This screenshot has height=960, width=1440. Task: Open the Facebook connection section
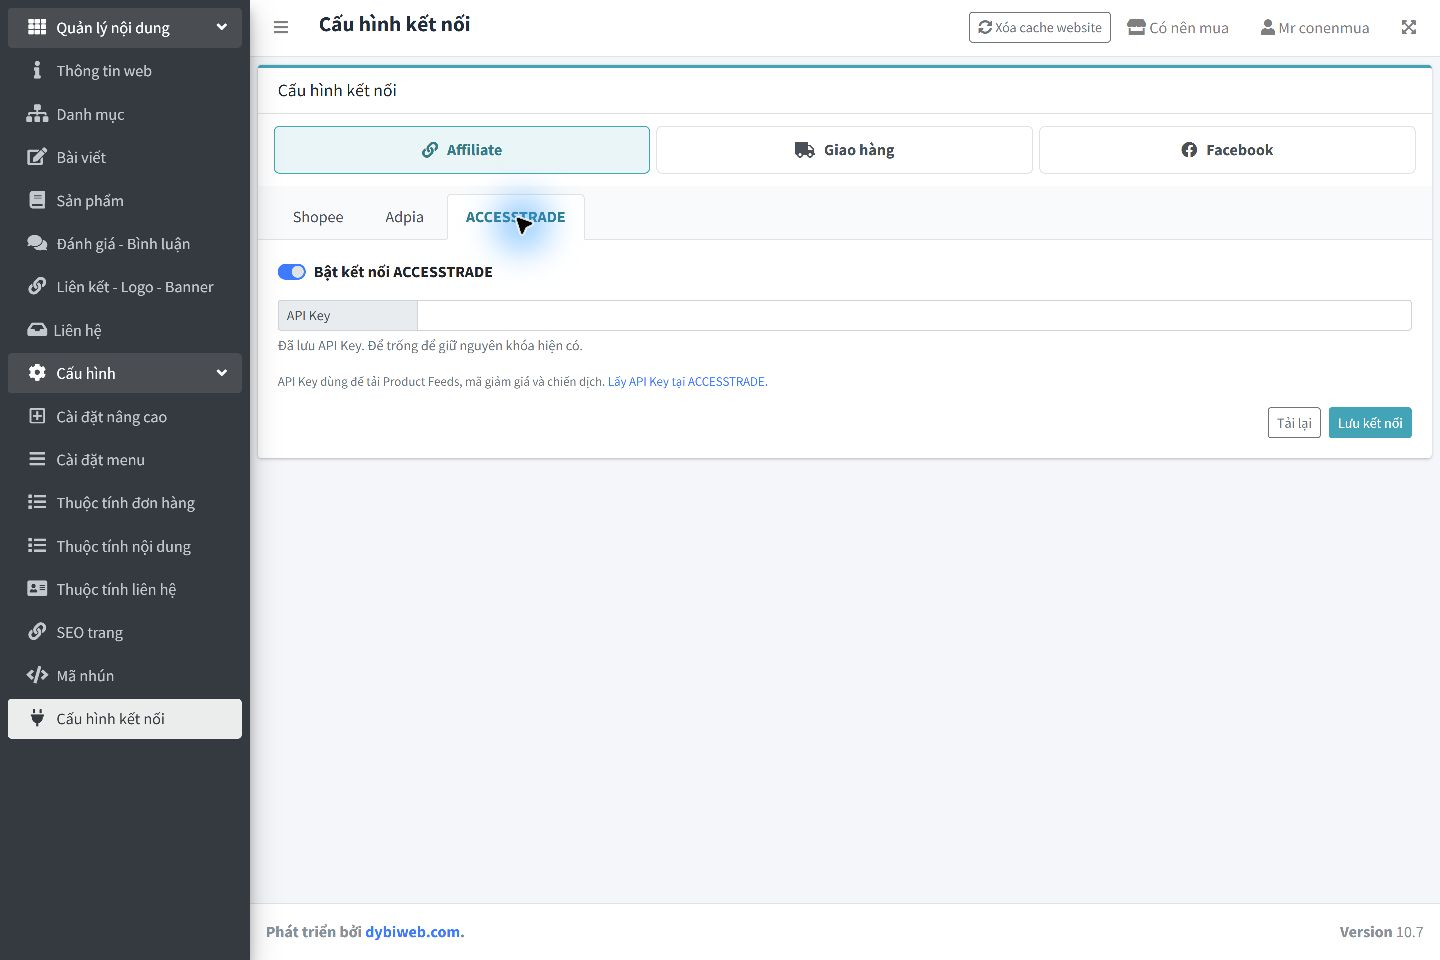[x=1227, y=150]
